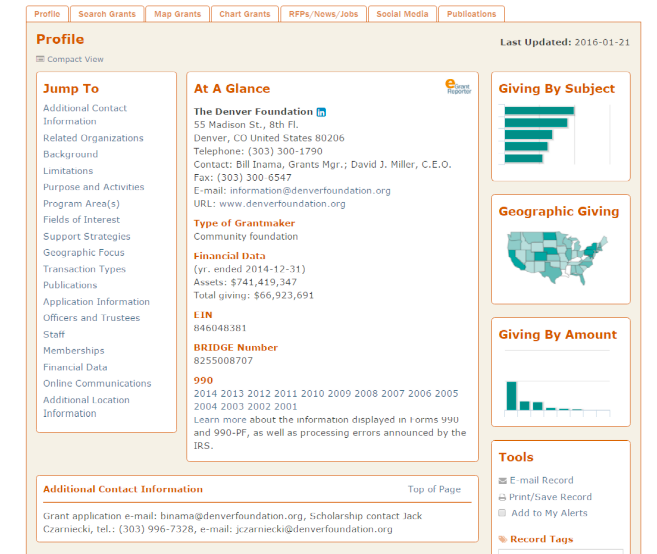Open the LinkedIn icon beside The Denver Foundation
Image resolution: width=657 pixels, height=554 pixels.
(321, 112)
